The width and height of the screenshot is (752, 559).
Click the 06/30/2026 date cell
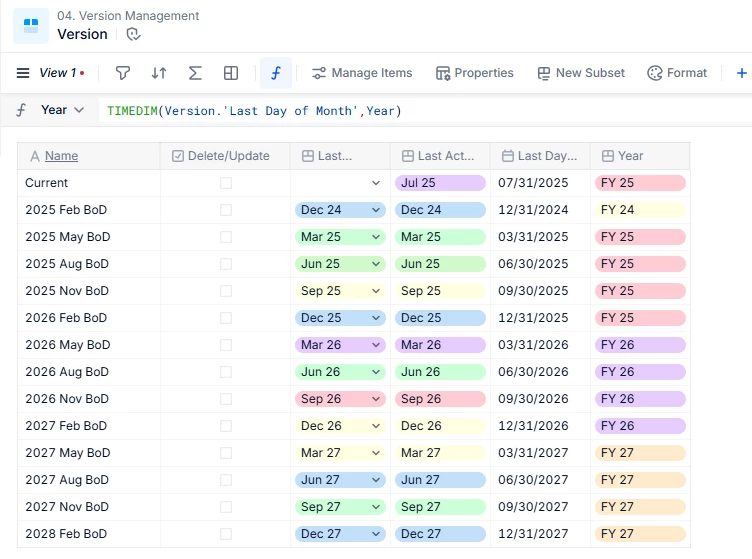click(x=540, y=372)
